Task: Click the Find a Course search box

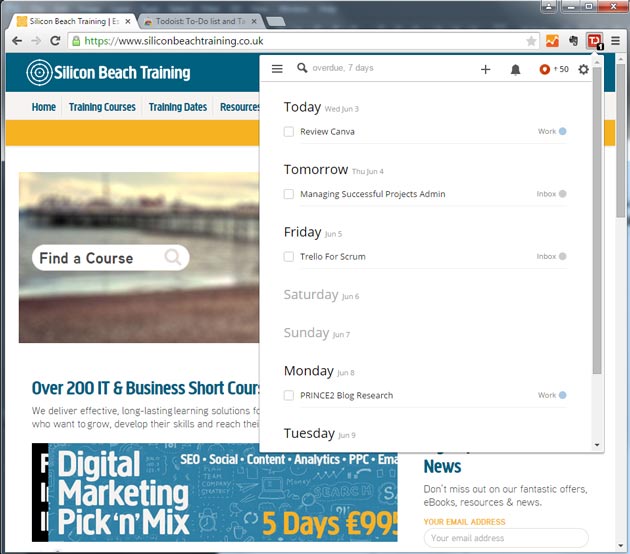Action: pos(100,258)
